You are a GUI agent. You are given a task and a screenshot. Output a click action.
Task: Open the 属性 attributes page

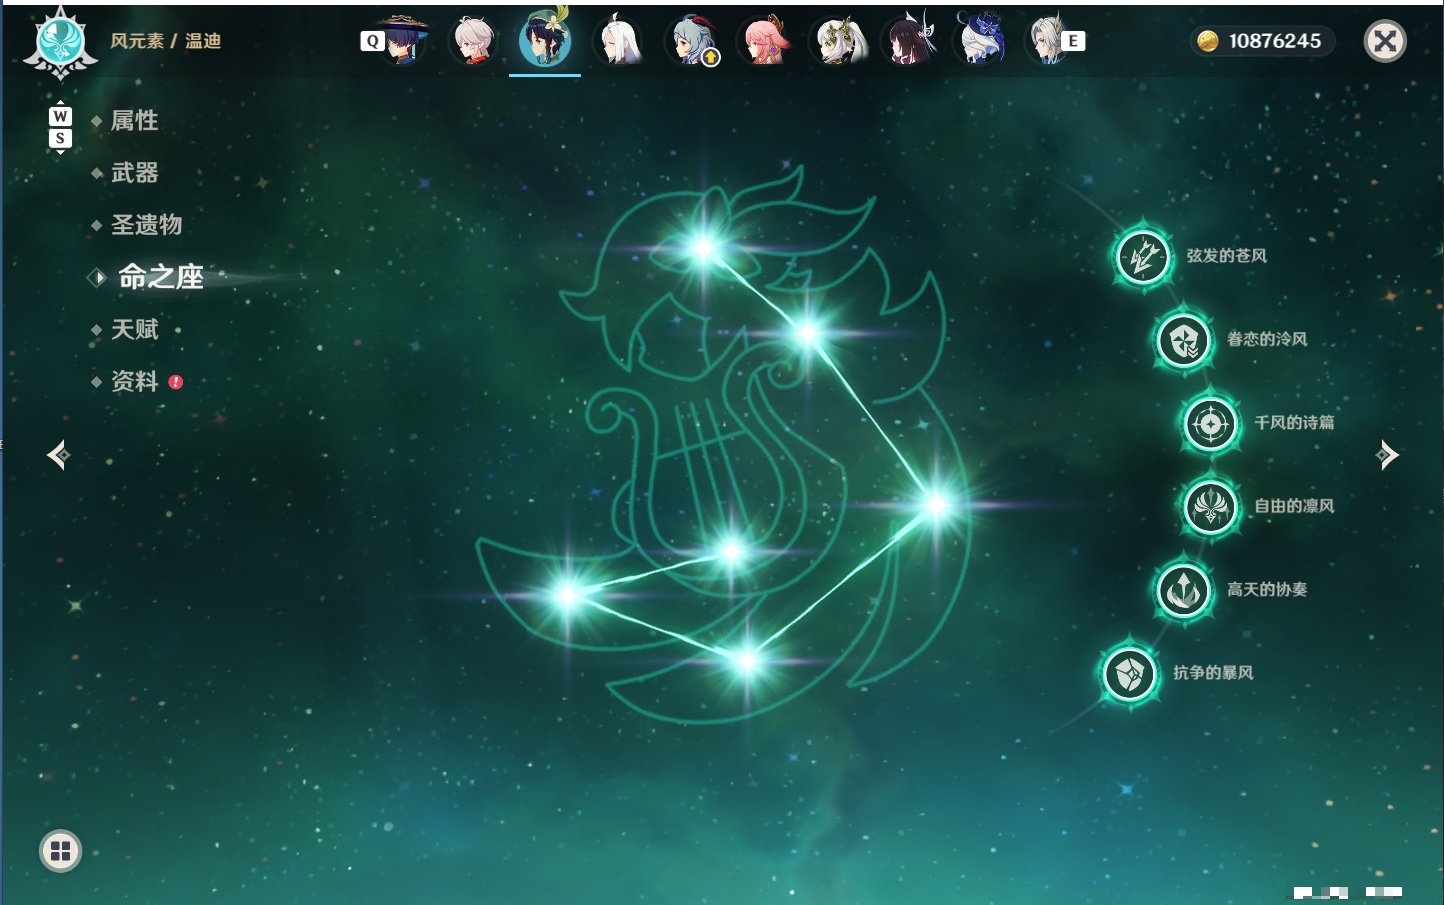(x=134, y=121)
